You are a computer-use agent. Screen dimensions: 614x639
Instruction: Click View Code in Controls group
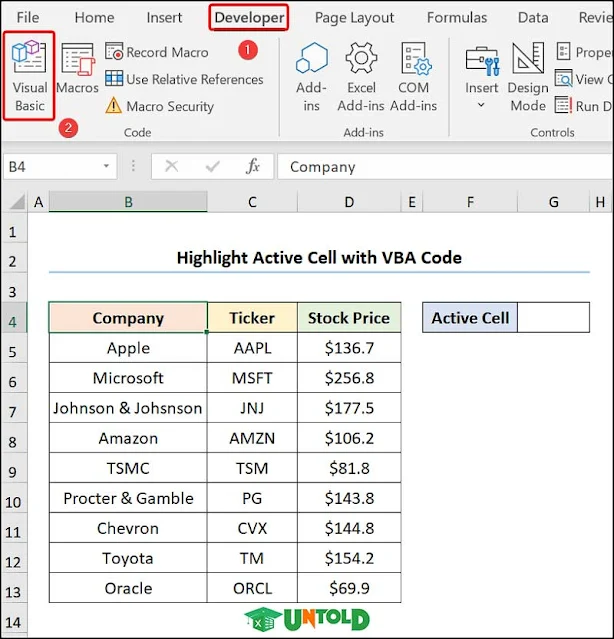coord(583,79)
